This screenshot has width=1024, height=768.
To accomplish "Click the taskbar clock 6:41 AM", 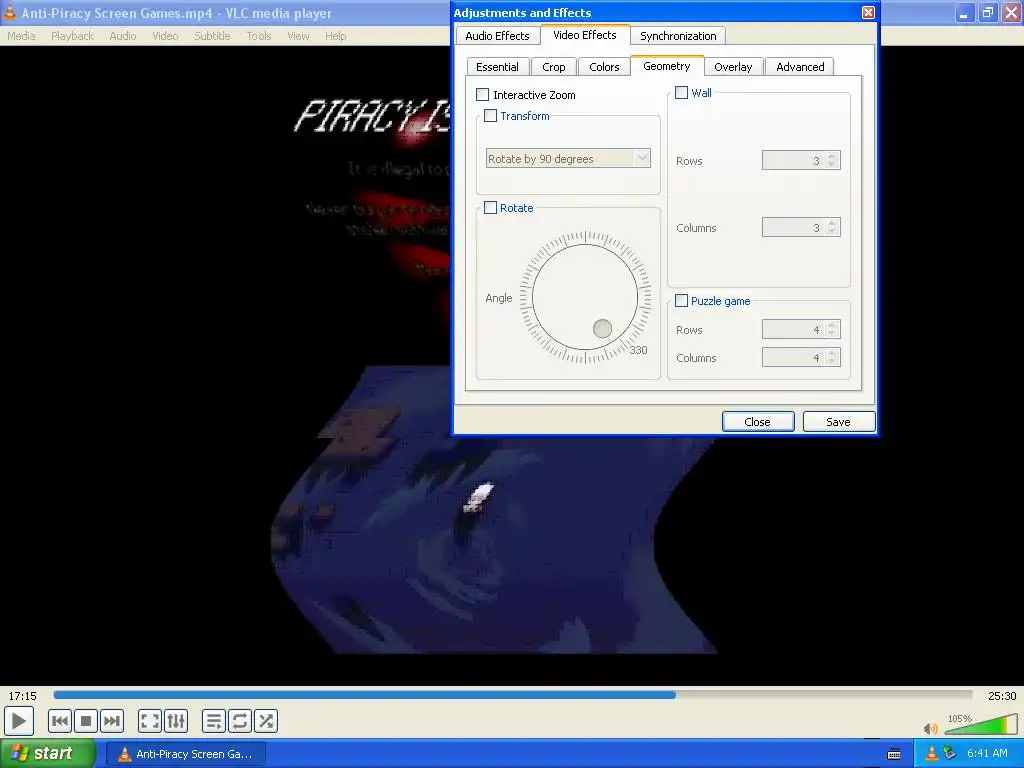I will 987,754.
